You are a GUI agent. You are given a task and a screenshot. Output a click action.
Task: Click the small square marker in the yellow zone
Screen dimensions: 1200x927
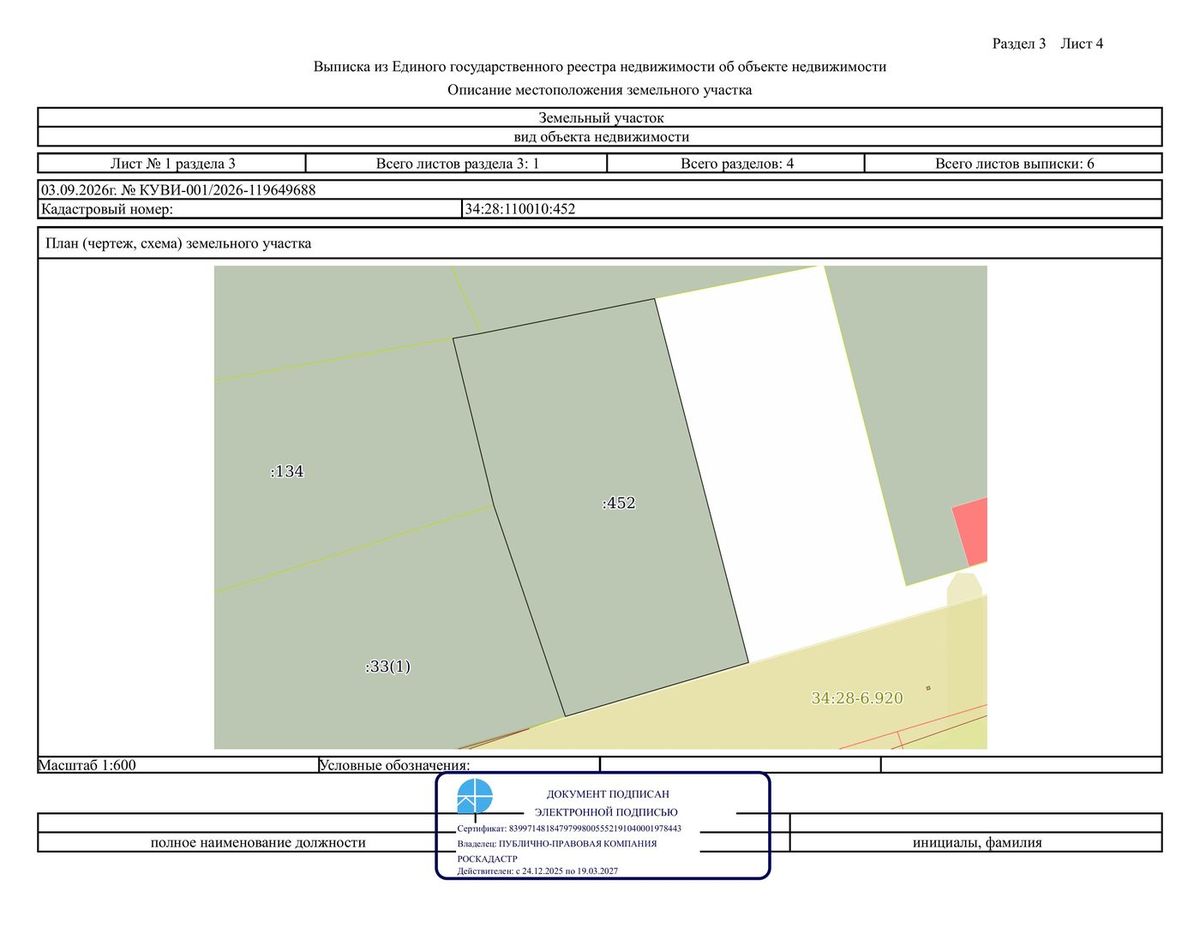click(x=928, y=687)
